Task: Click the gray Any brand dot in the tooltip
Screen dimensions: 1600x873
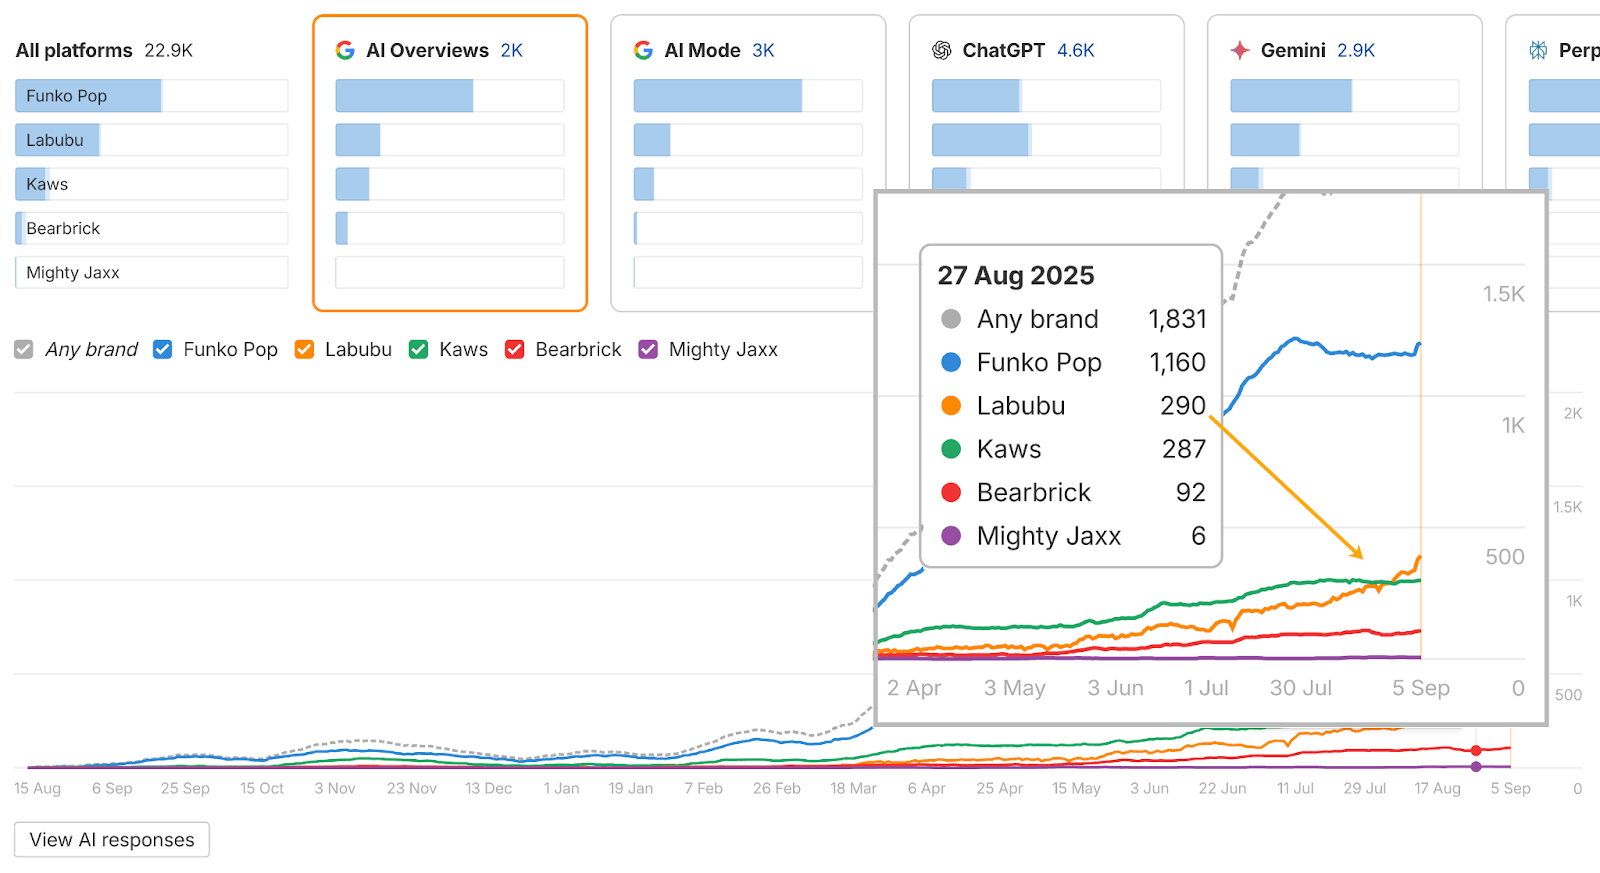Action: point(951,319)
